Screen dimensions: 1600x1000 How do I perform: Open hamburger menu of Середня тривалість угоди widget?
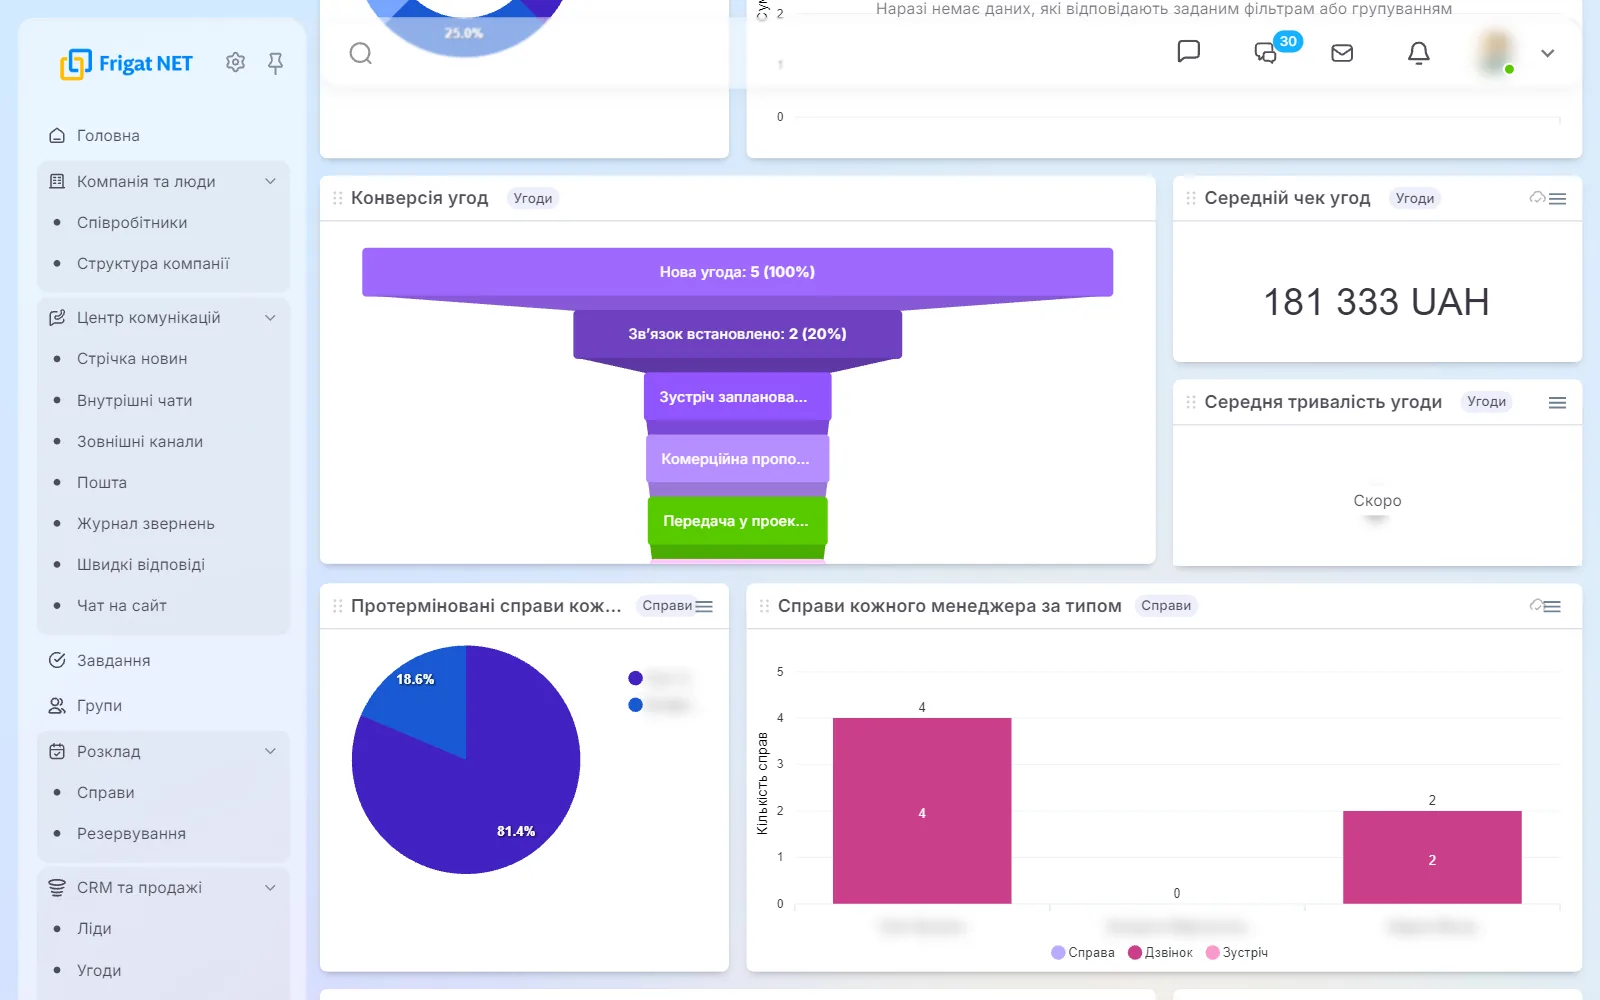click(x=1557, y=402)
